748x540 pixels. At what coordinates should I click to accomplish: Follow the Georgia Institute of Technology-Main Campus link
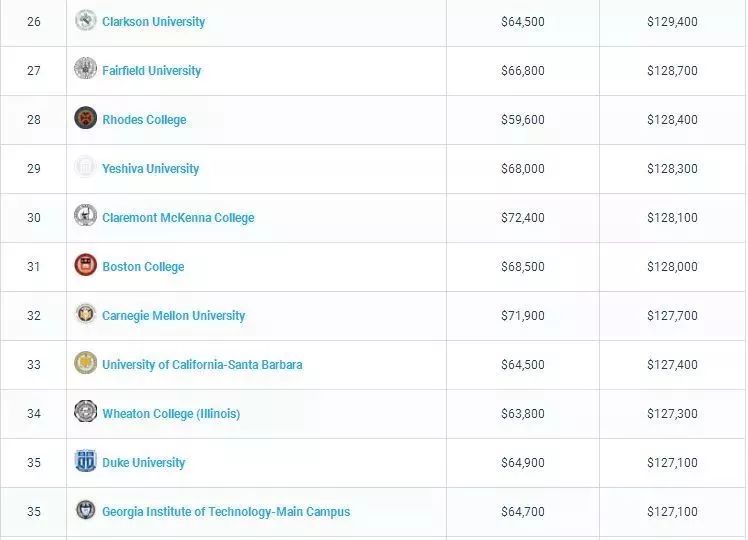point(226,512)
